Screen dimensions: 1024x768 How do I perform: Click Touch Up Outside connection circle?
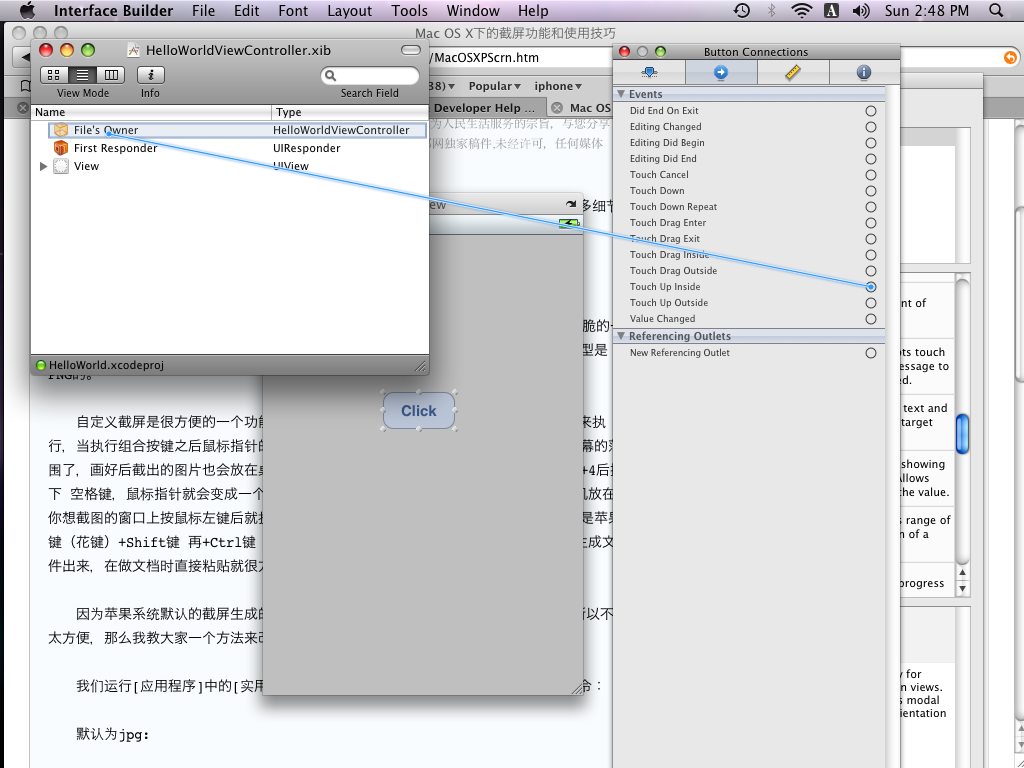coord(871,303)
